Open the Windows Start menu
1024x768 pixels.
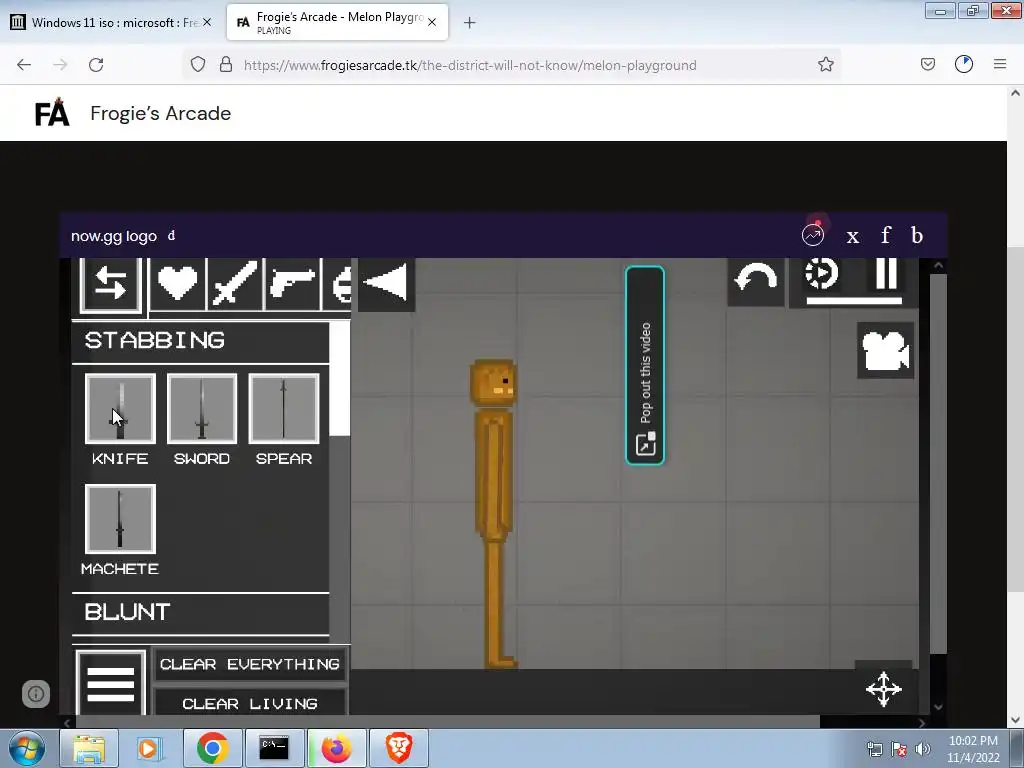27,748
